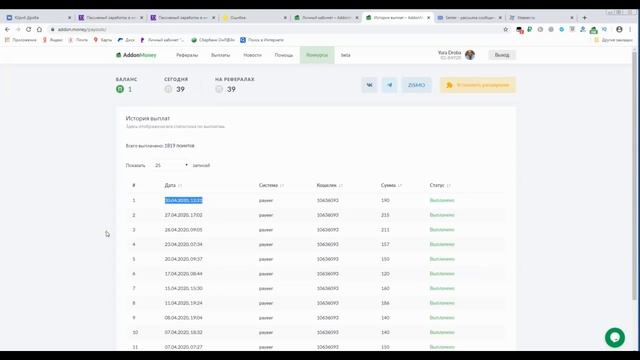Click the yellow install extension button
The height and width of the screenshot is (360, 640).
point(478,85)
